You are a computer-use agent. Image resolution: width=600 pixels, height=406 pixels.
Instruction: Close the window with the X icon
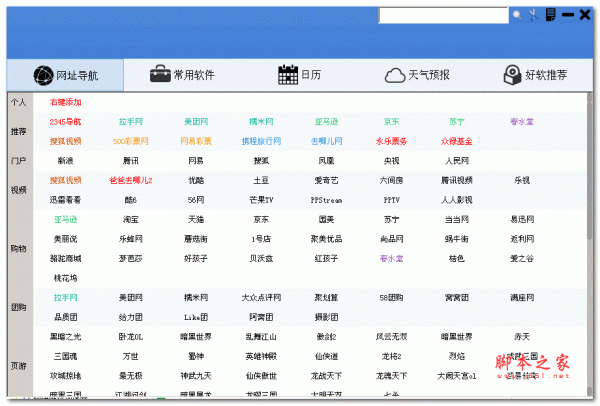(585, 15)
